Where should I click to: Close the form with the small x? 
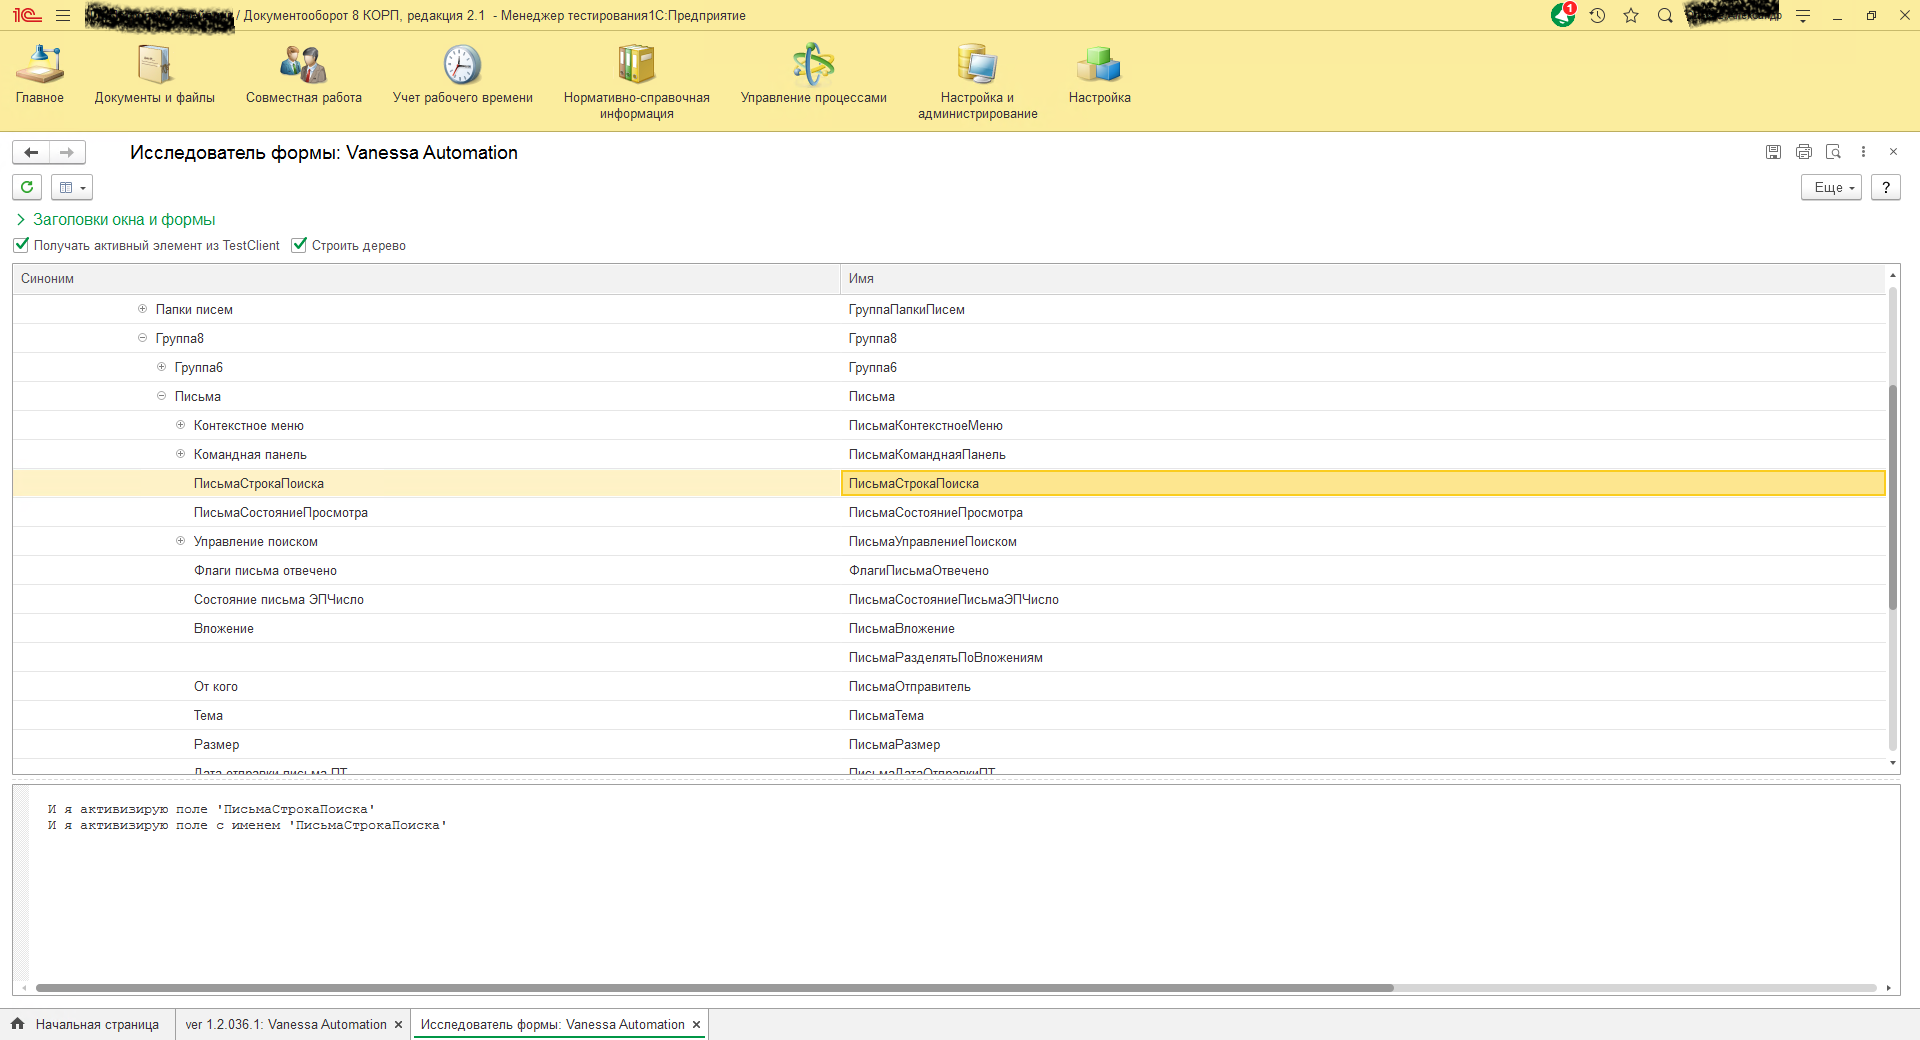(1893, 152)
